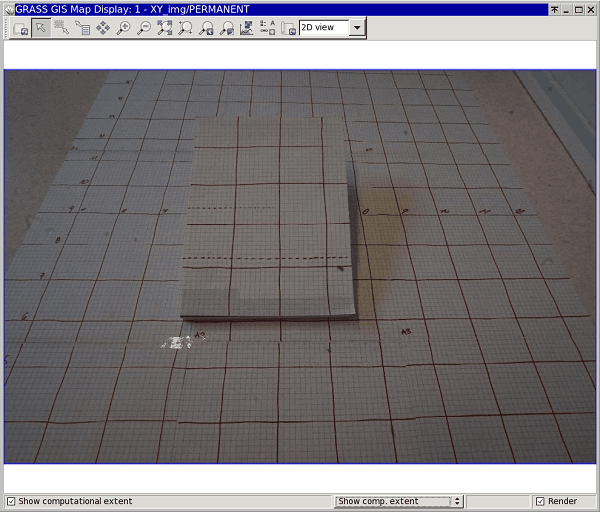Click the icon between Pointer and Pan tools
Screen dimensions: 600x512
[x=61, y=28]
